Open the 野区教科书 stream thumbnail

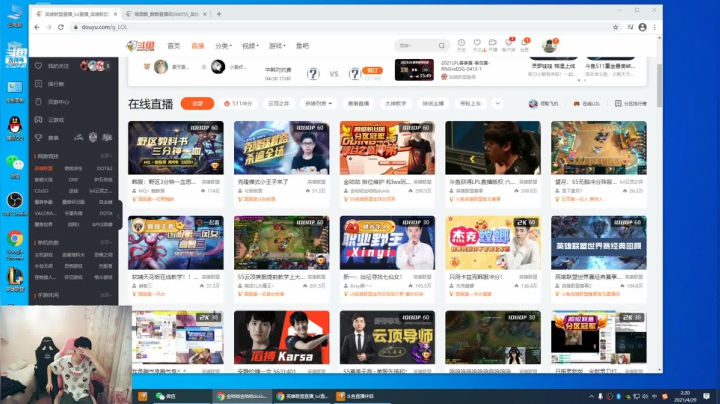click(176, 148)
